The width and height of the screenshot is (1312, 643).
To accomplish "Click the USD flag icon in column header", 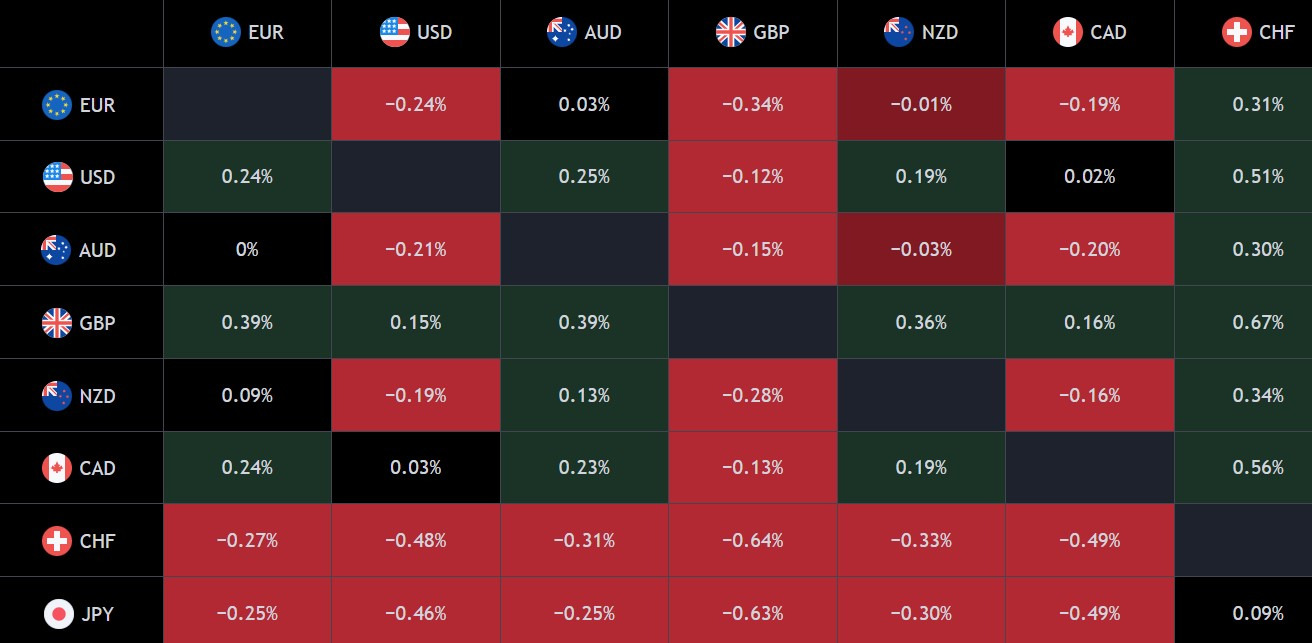I will 395,32.
